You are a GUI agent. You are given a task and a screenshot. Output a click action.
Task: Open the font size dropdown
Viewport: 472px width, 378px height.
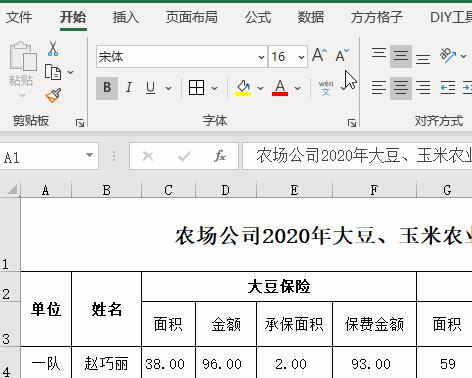pyautogui.click(x=301, y=57)
